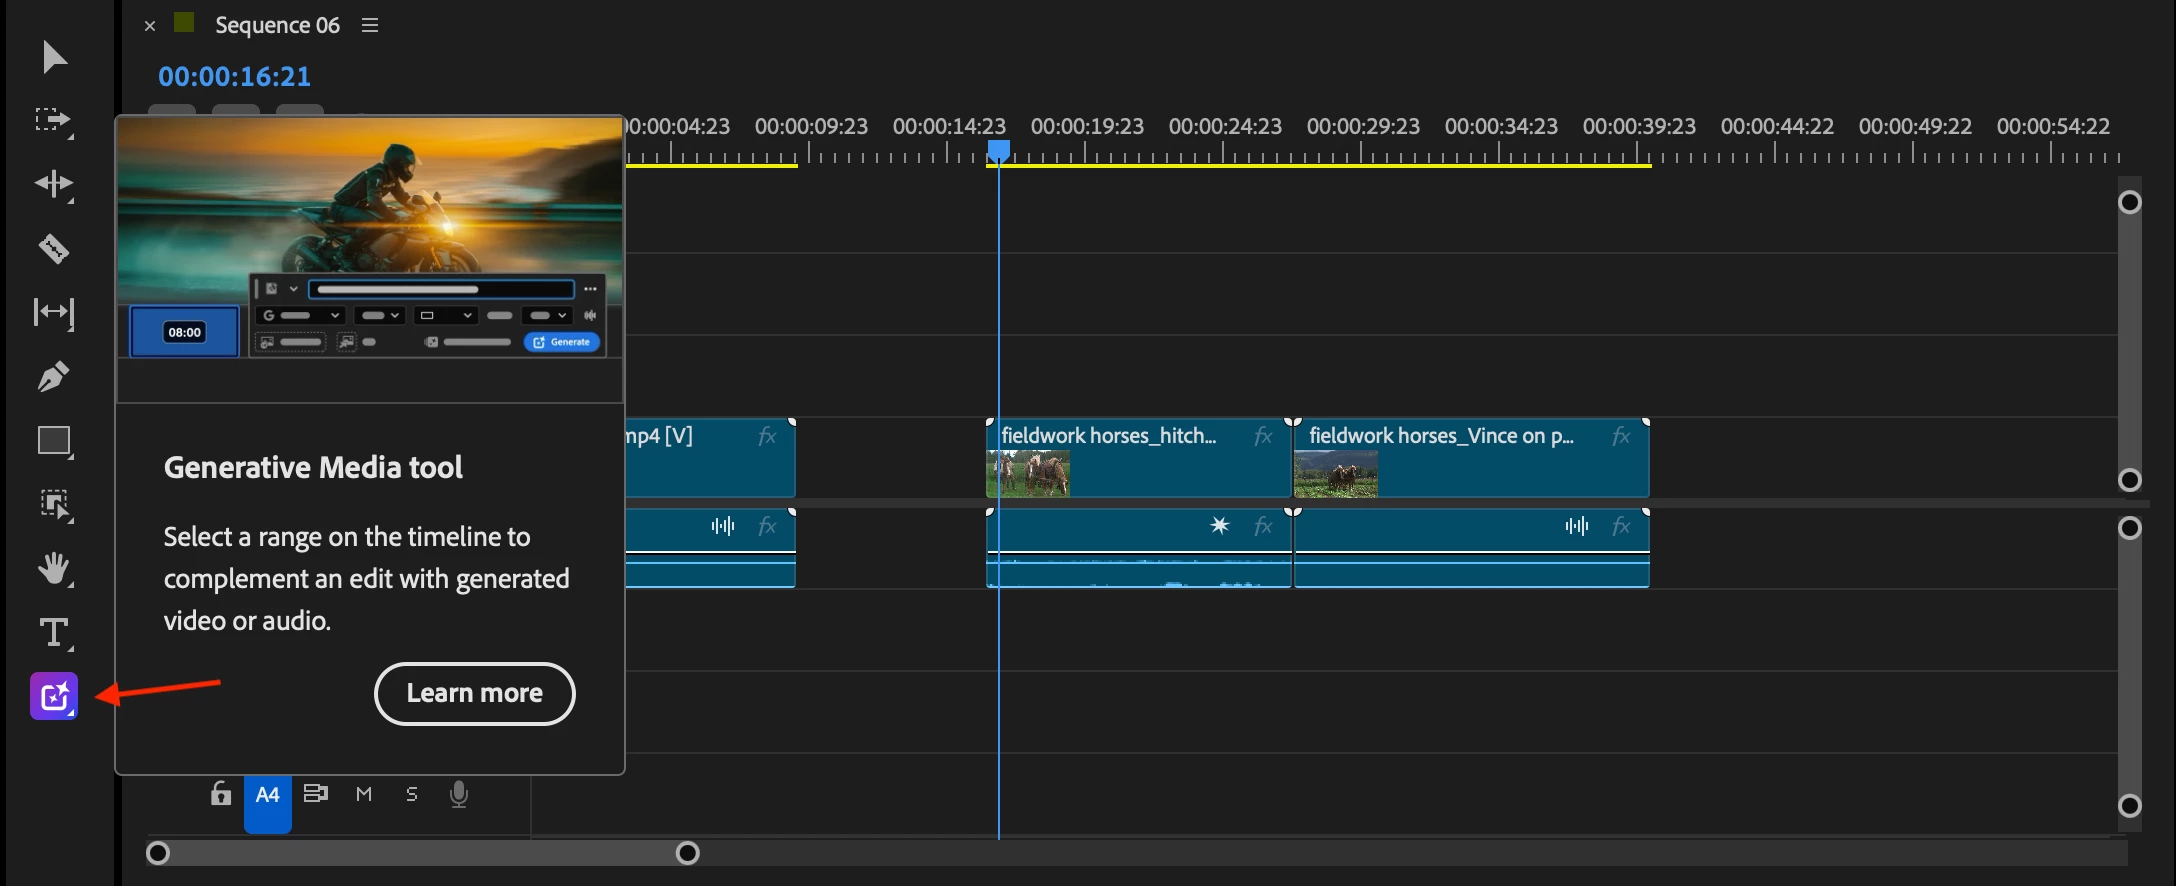Click the Learn more button

point(475,693)
